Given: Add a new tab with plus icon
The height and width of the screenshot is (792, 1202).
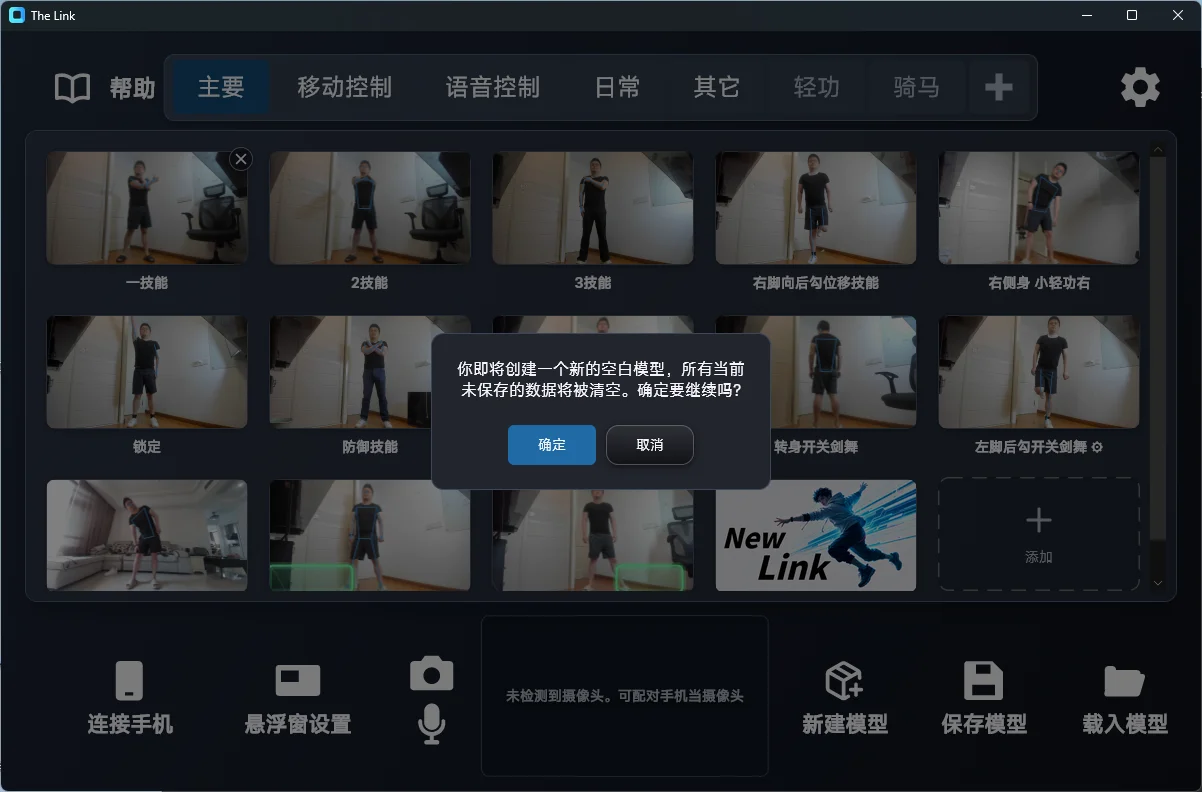Looking at the screenshot, I should pyautogui.click(x=998, y=88).
